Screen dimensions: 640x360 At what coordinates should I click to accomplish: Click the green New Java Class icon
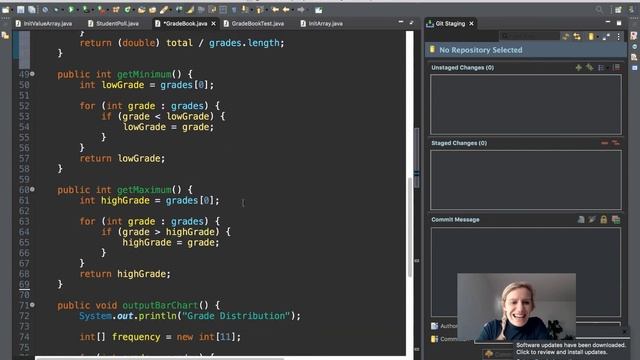point(127,10)
